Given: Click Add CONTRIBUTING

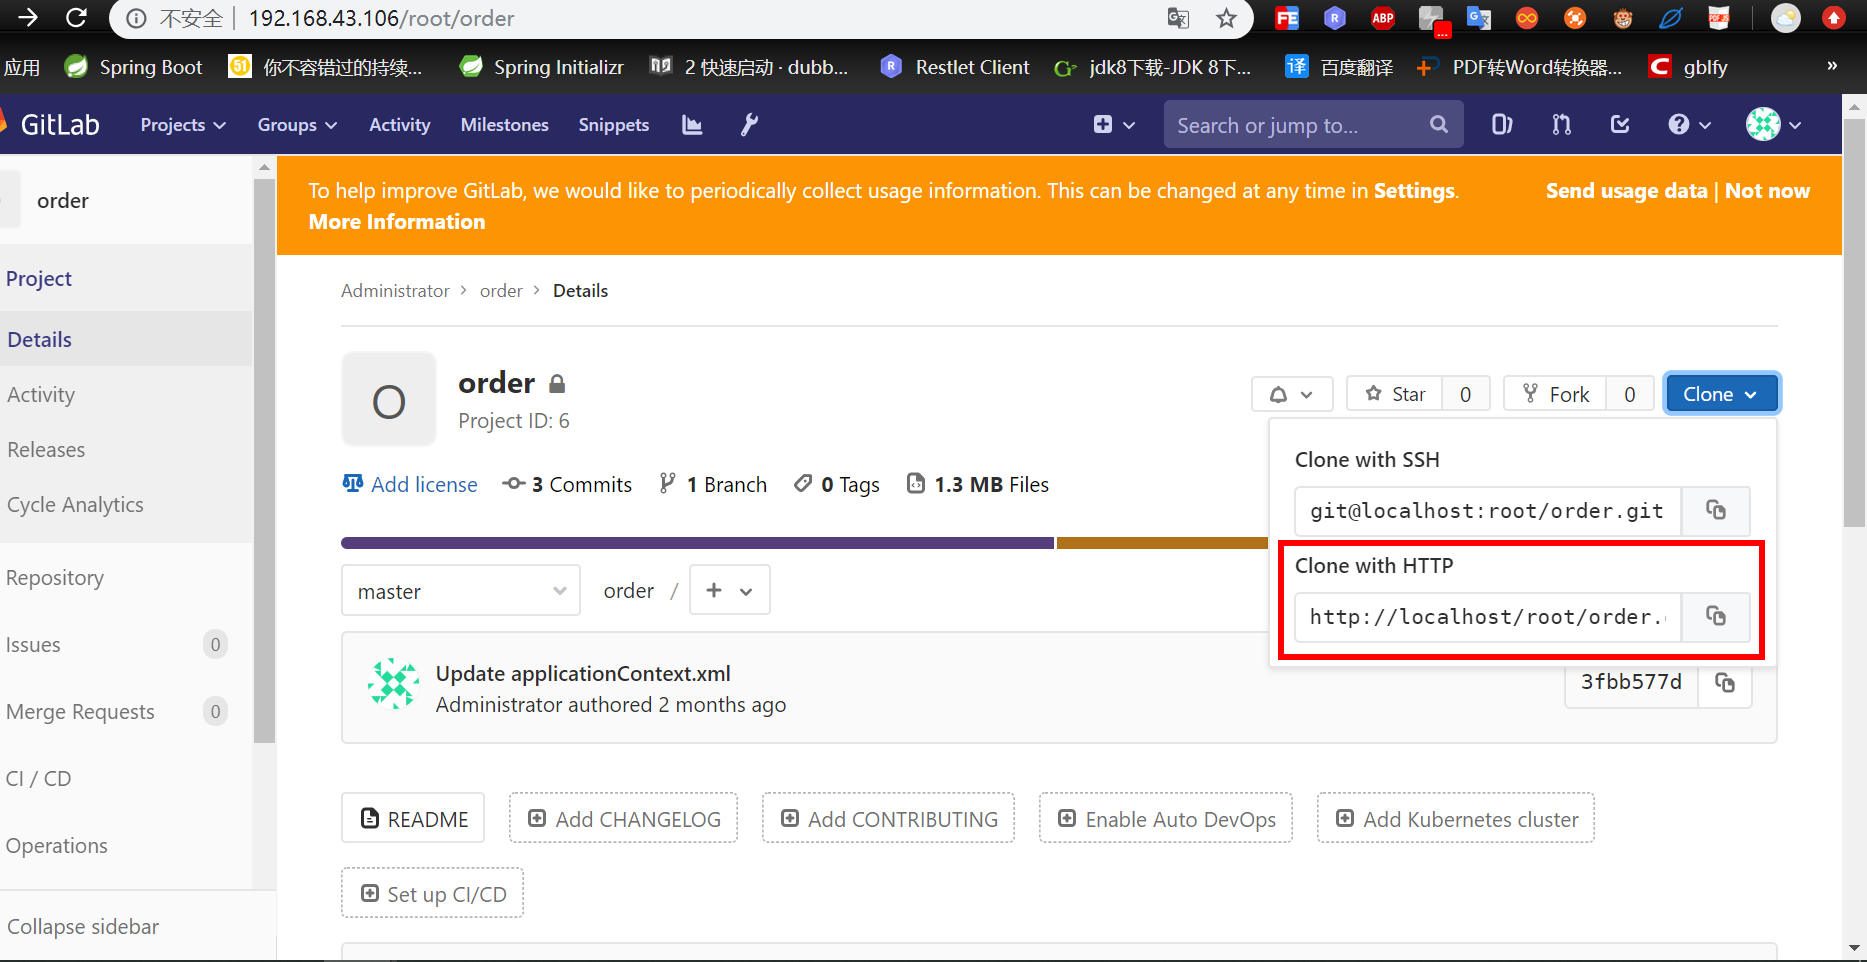Looking at the screenshot, I should coord(888,819).
